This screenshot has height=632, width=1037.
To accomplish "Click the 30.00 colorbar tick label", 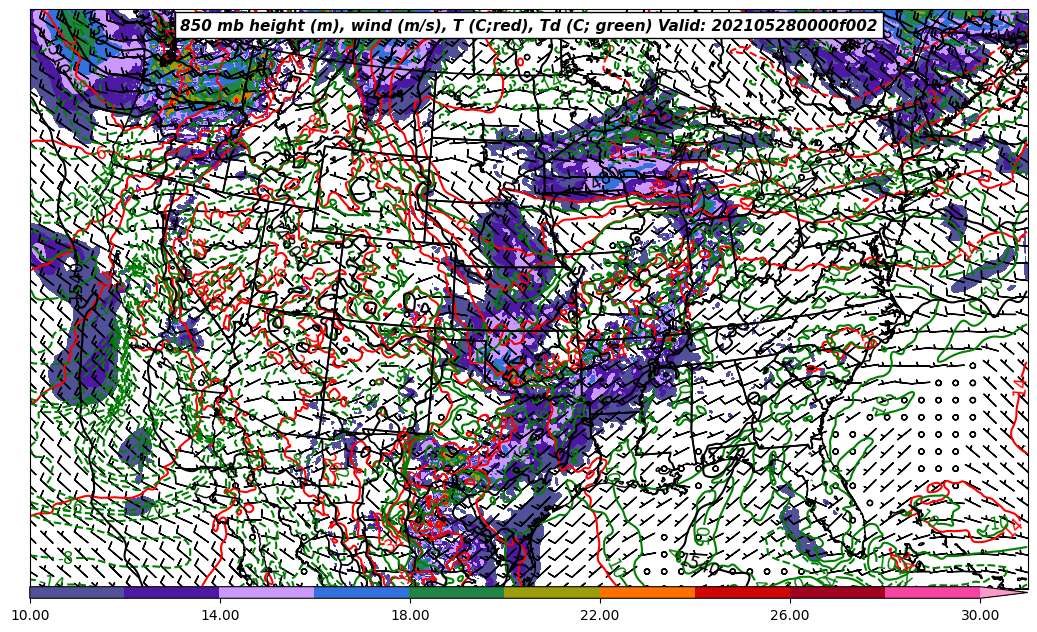I will click(x=980, y=615).
